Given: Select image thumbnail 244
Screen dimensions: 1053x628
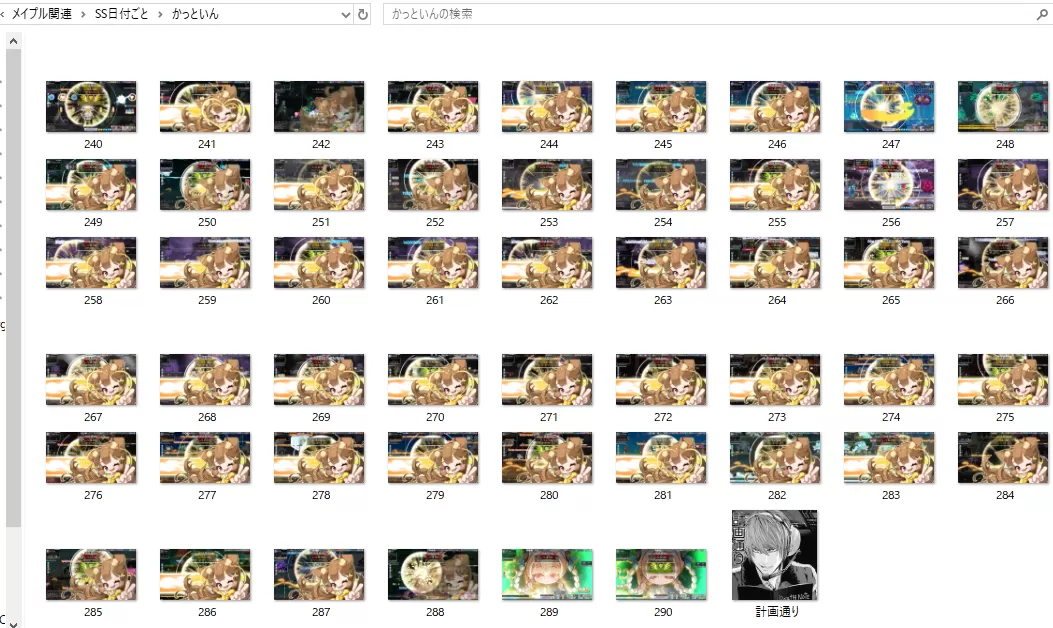Looking at the screenshot, I should 547,107.
